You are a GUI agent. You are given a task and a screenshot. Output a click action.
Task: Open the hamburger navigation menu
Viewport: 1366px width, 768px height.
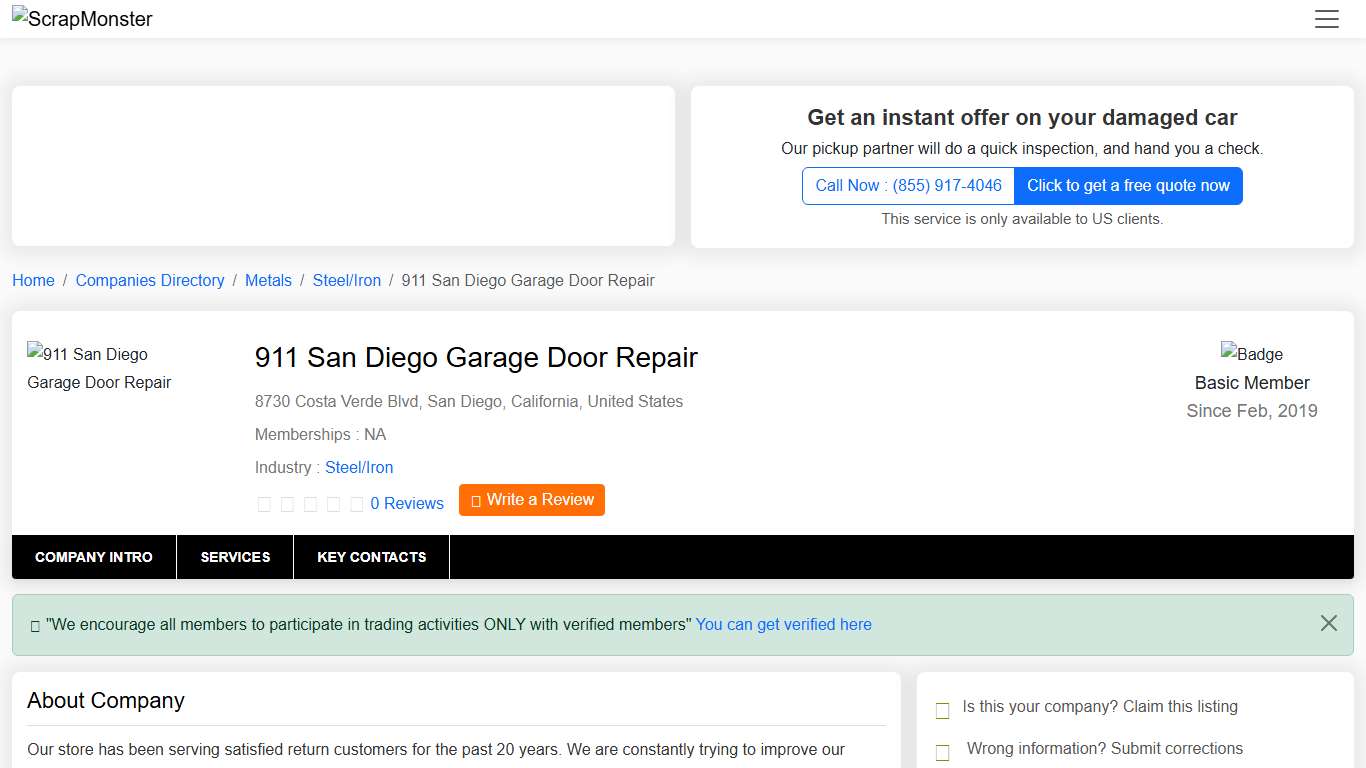click(1327, 19)
